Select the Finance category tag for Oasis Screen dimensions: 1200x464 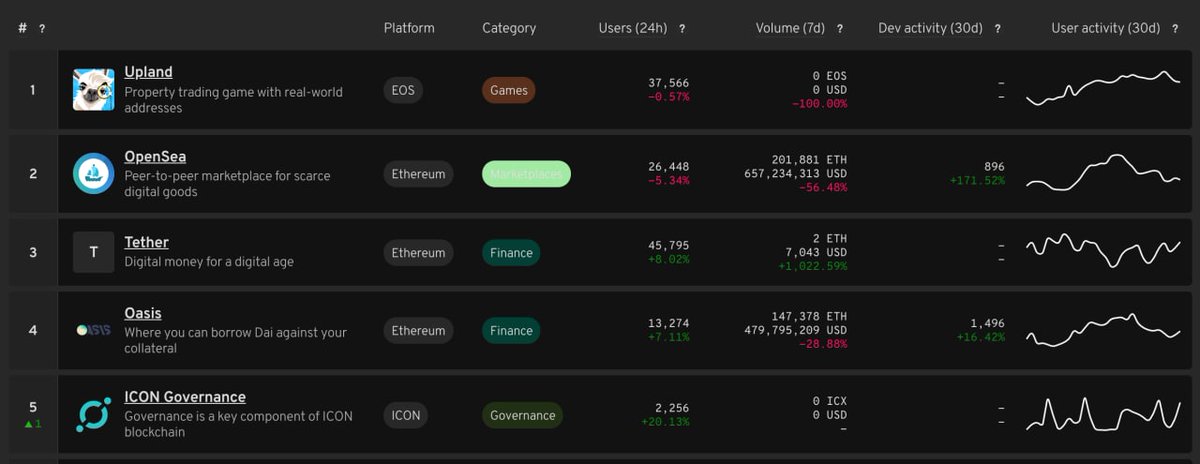point(511,330)
